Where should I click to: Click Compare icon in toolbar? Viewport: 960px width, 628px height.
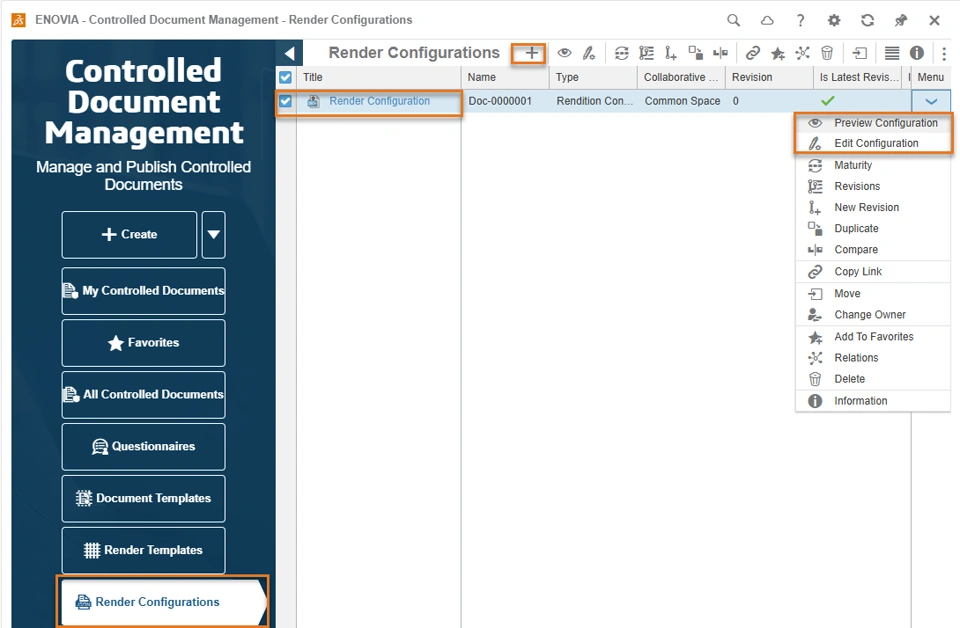tap(721, 53)
